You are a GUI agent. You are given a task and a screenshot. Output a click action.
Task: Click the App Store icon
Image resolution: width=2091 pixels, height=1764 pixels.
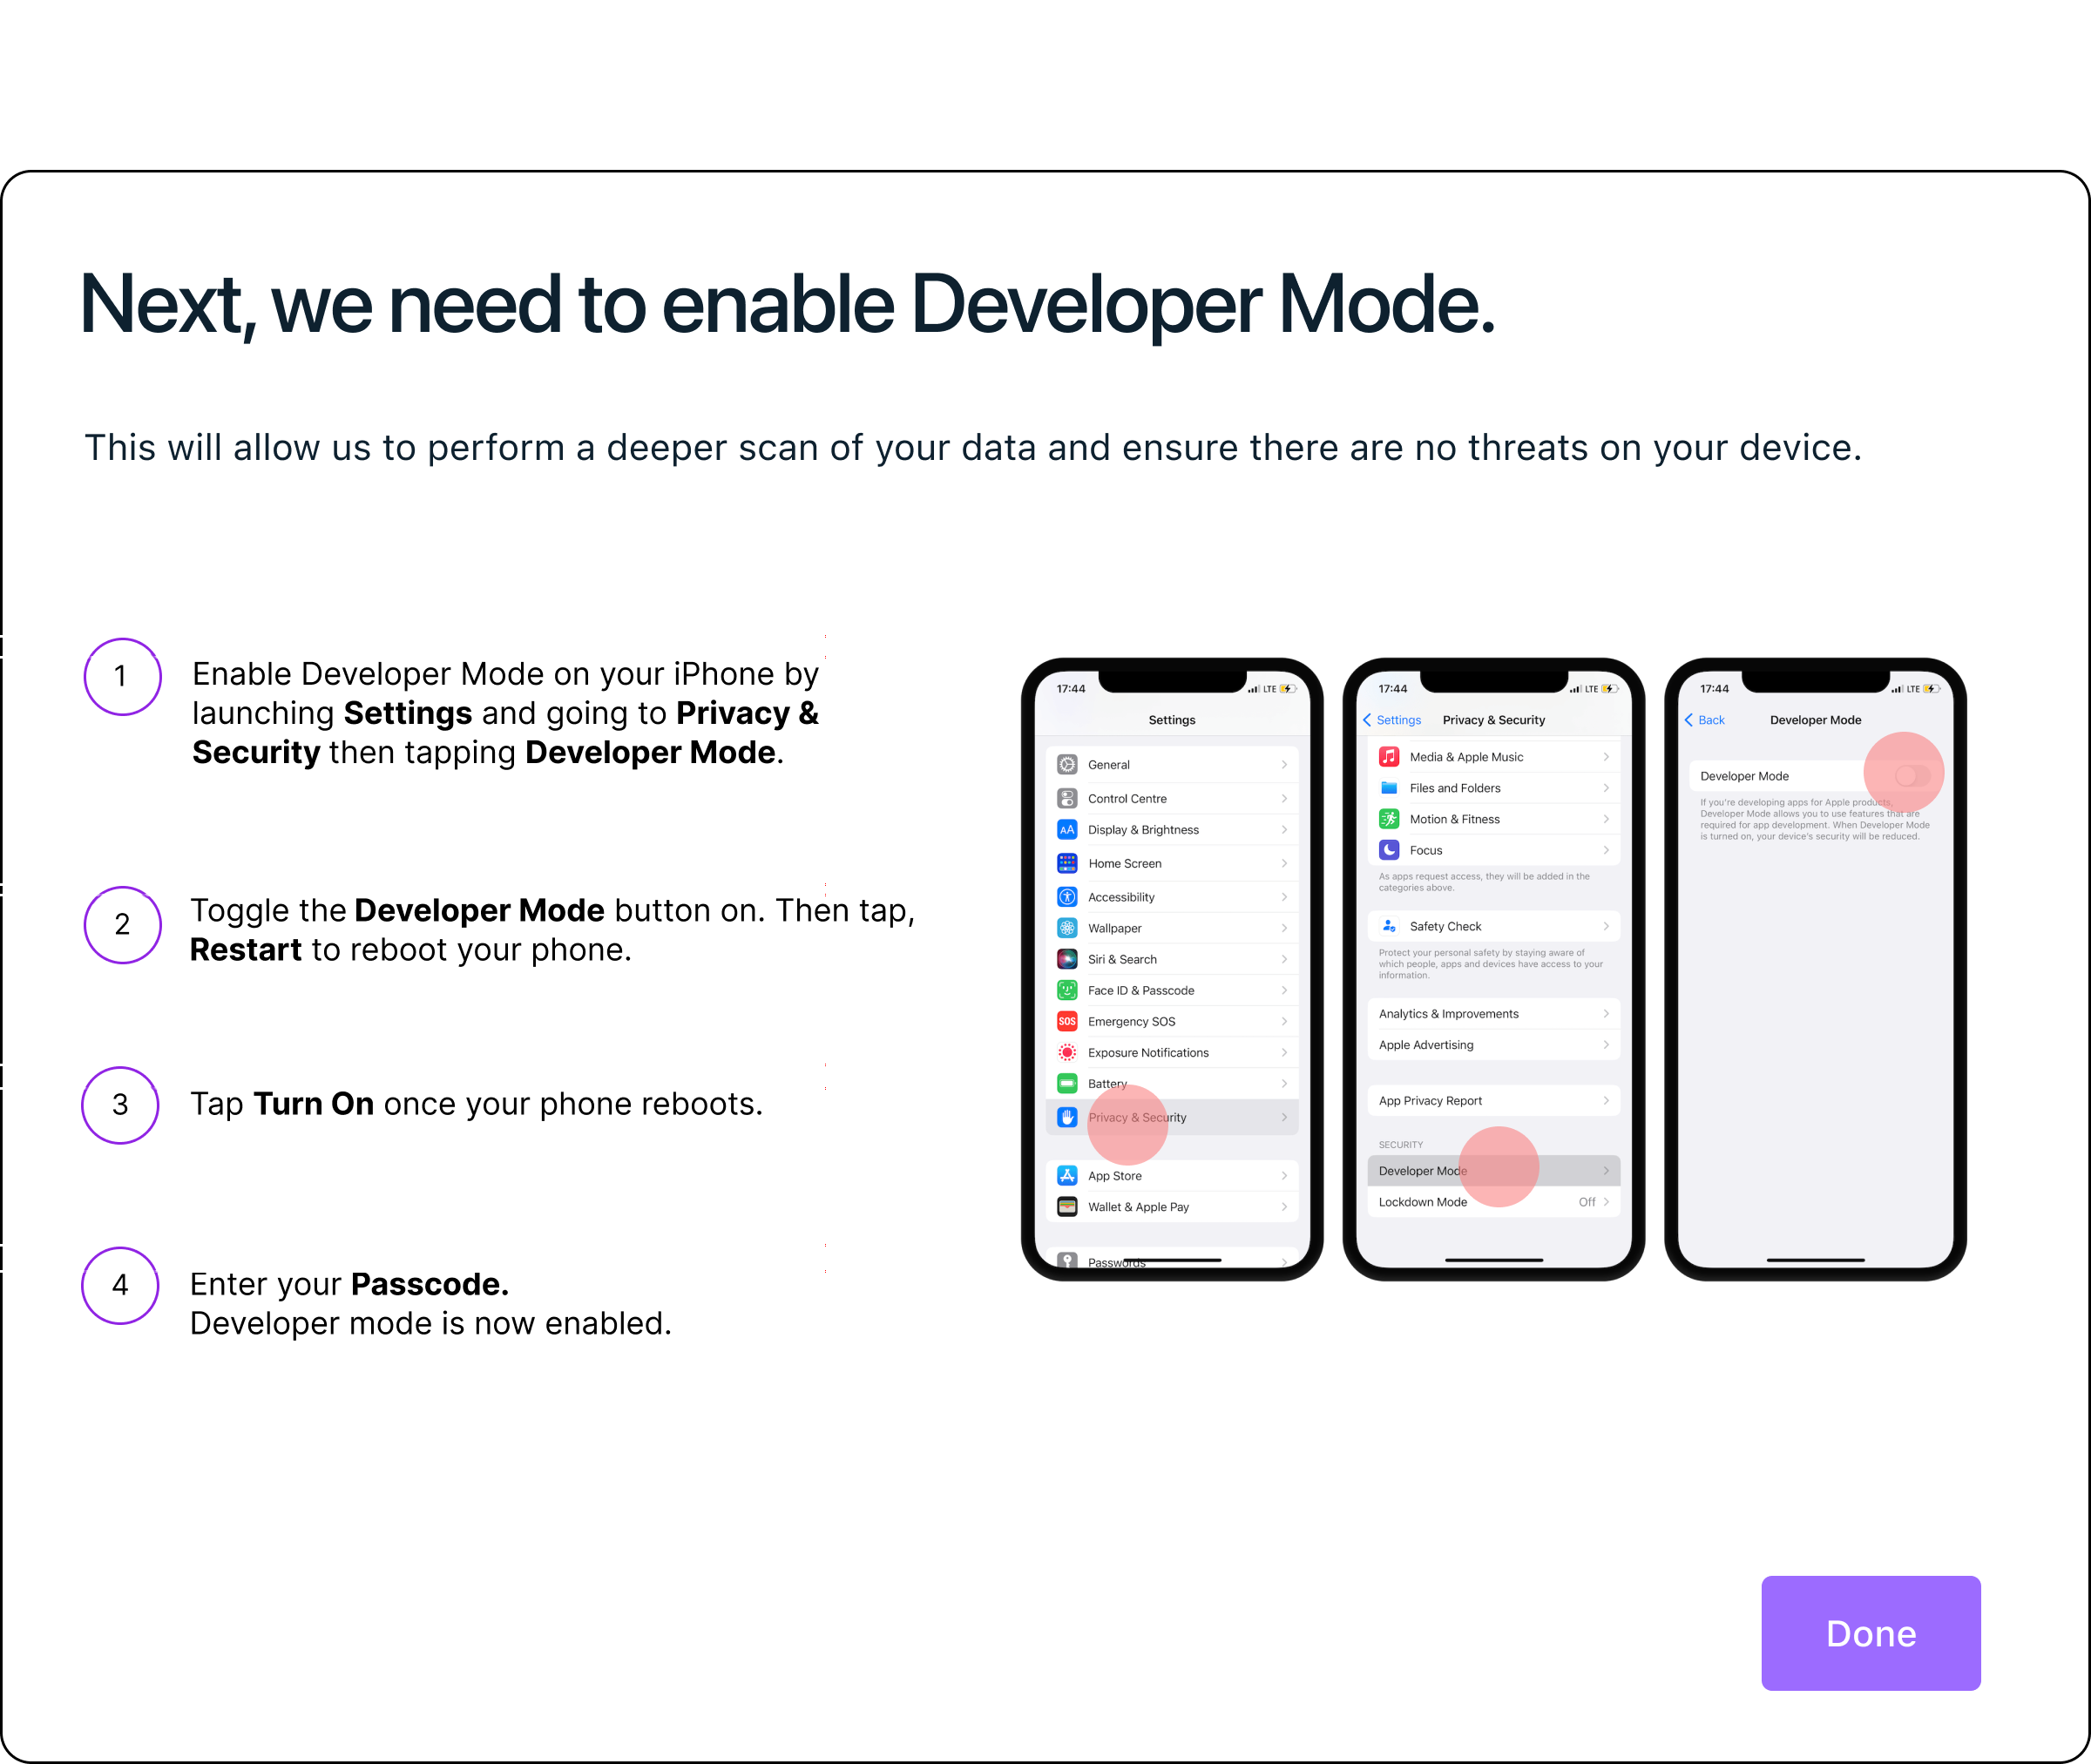(x=1067, y=1176)
